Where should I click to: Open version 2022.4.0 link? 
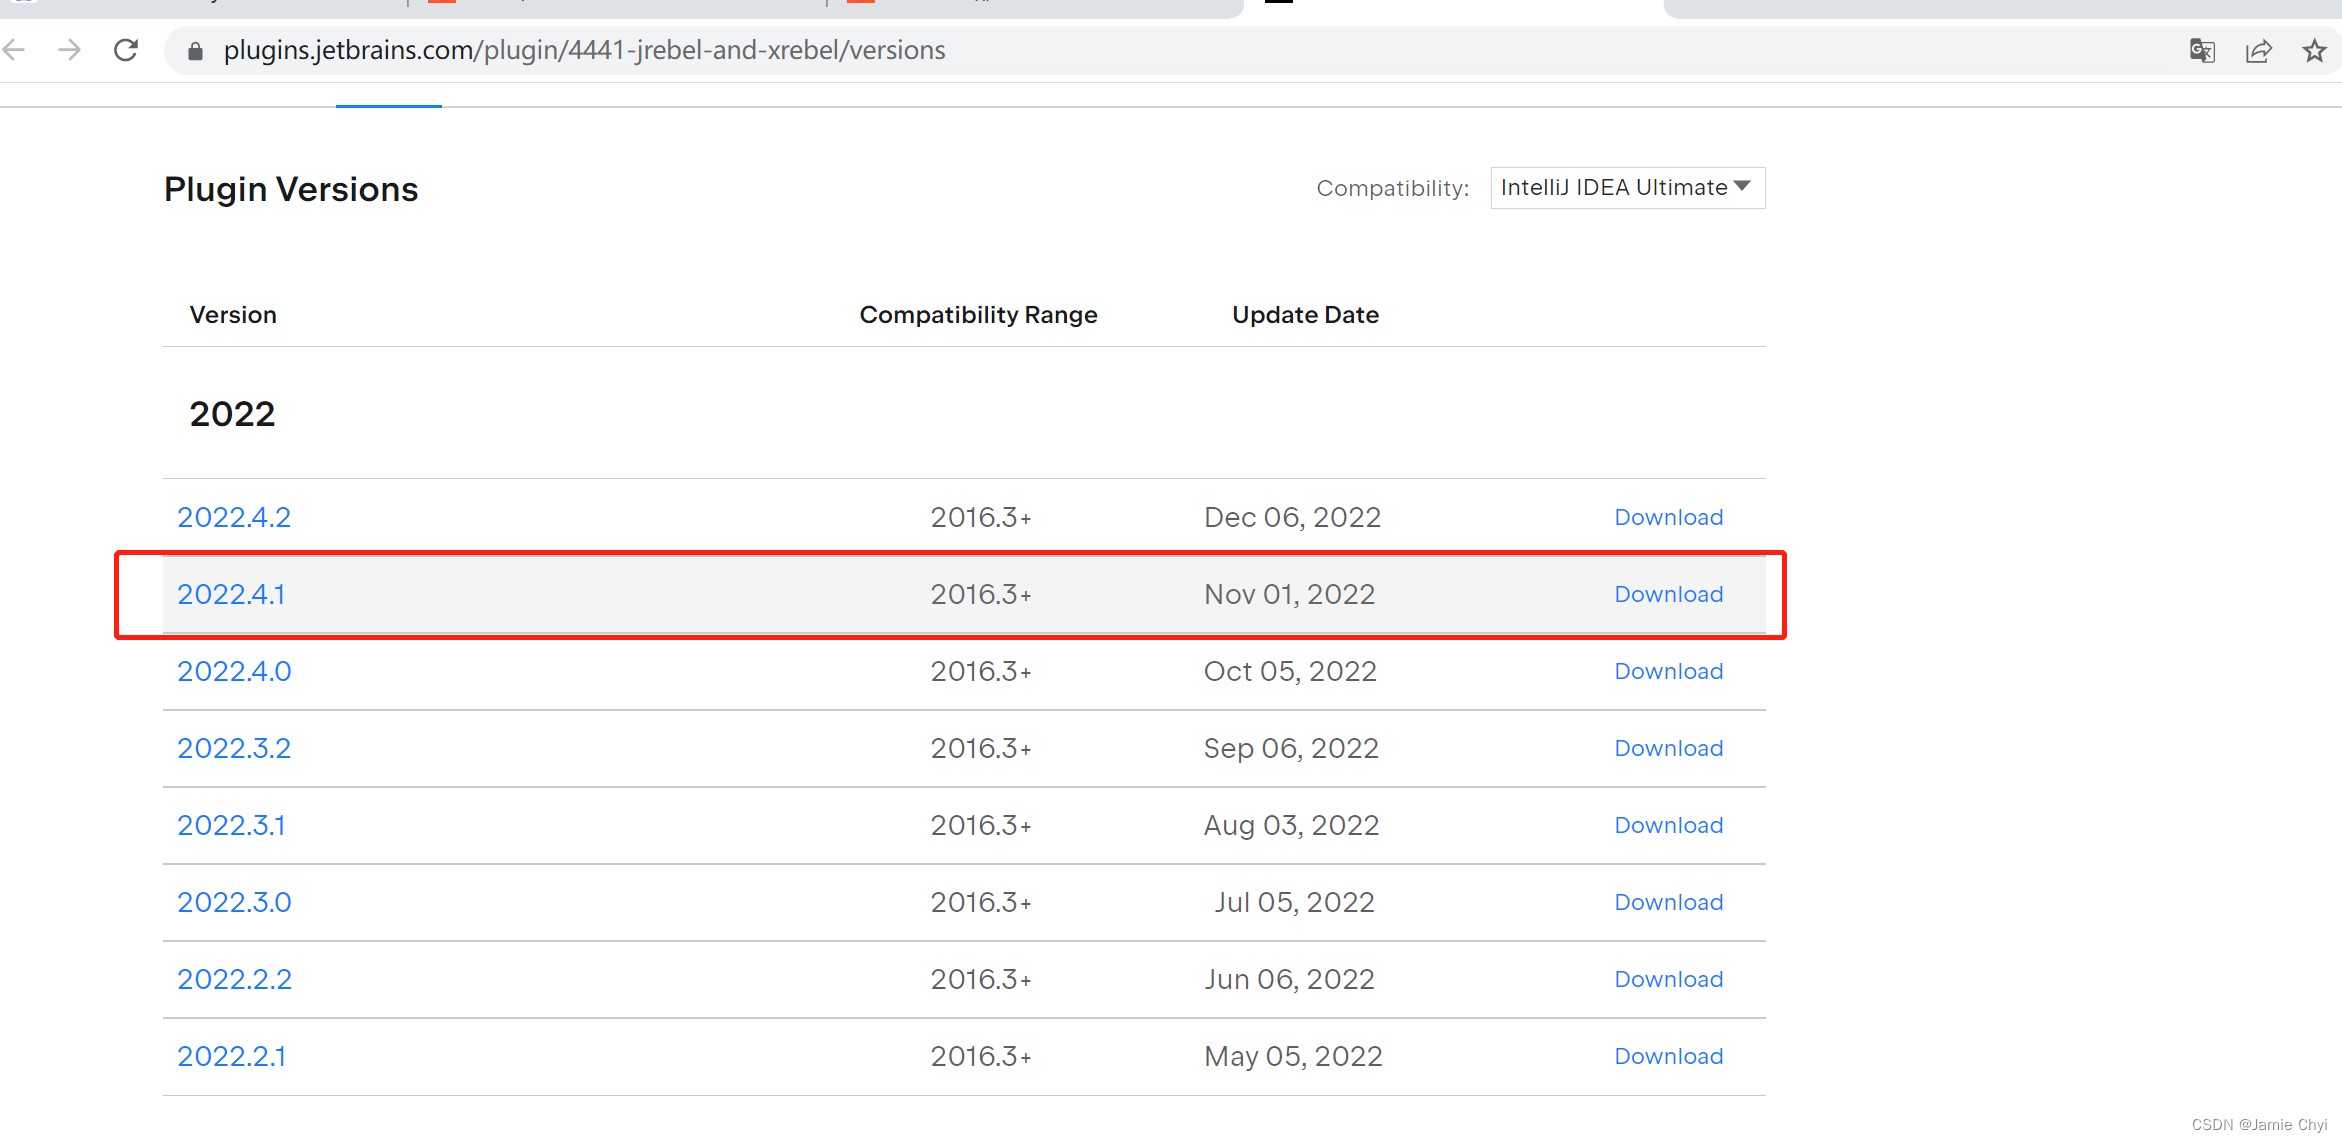(x=234, y=671)
